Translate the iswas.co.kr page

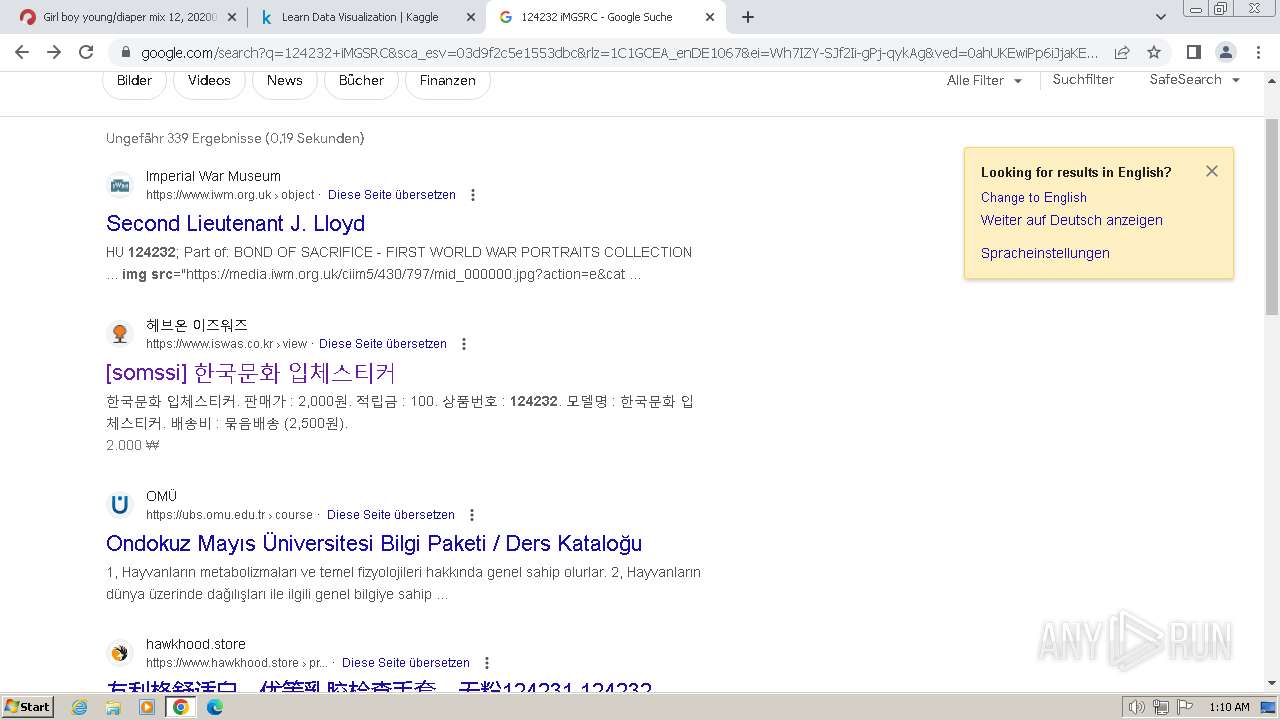382,344
